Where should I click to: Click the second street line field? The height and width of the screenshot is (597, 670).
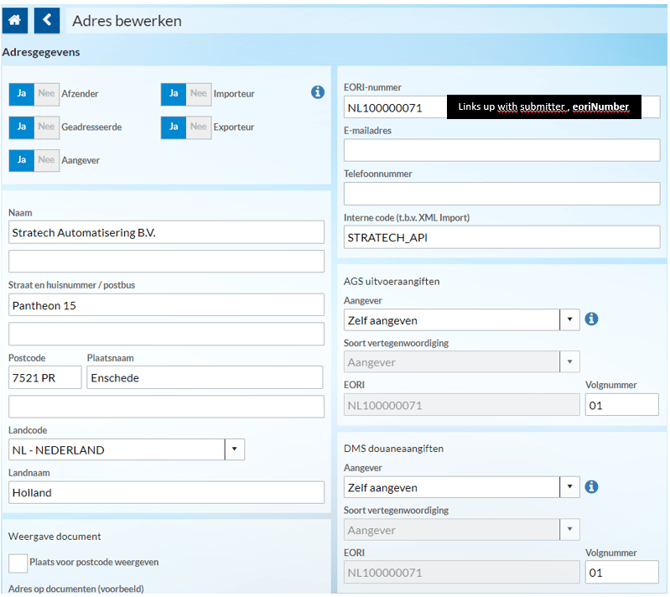(166, 334)
